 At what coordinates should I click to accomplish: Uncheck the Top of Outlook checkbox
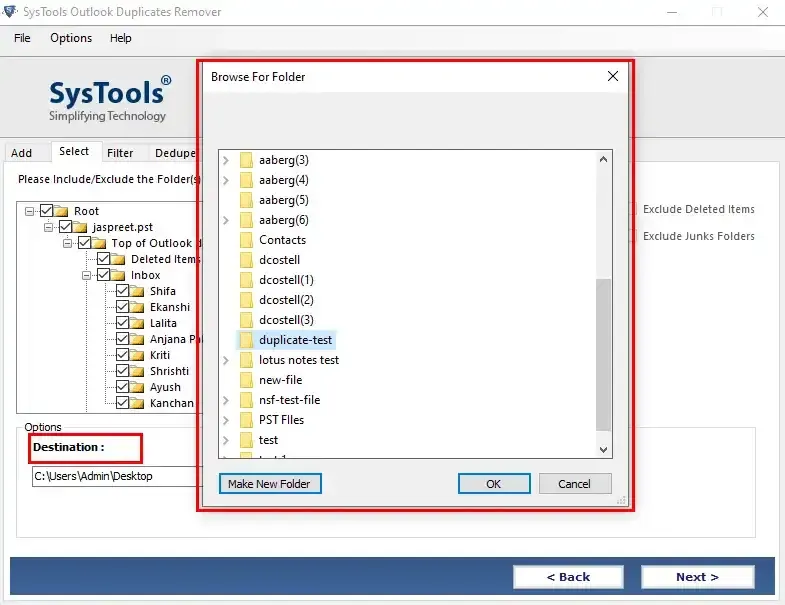tap(85, 243)
